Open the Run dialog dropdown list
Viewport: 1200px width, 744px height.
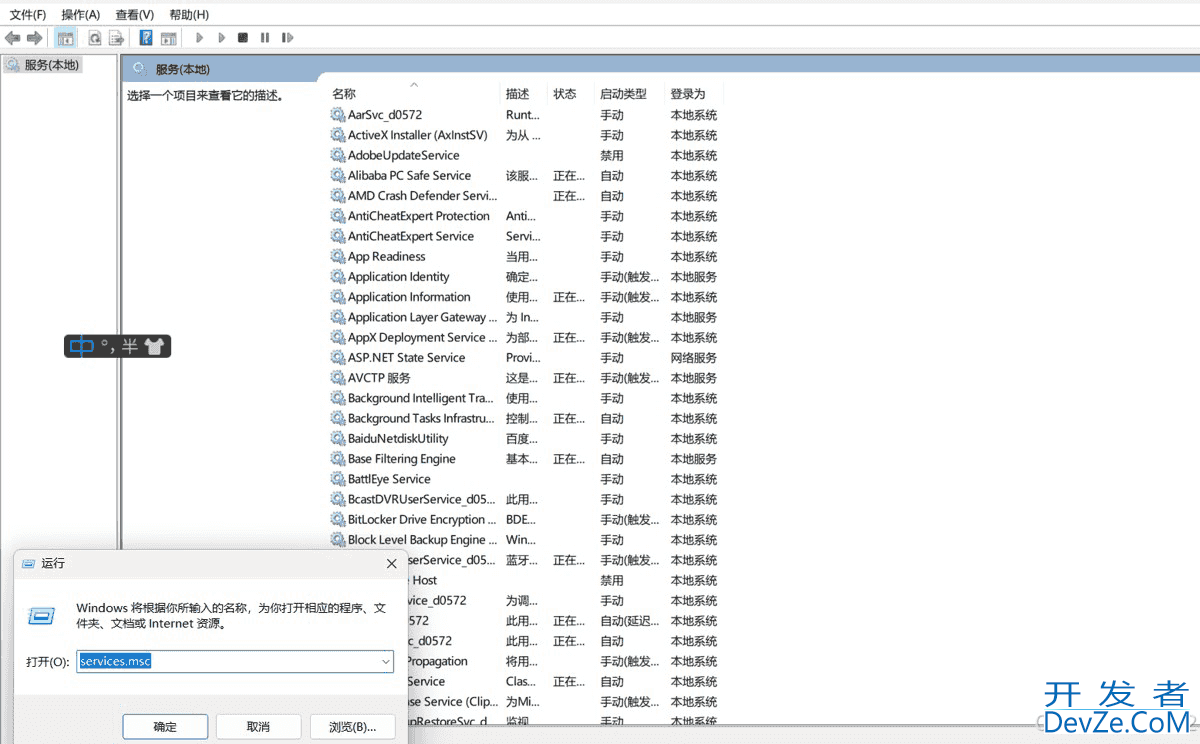385,661
